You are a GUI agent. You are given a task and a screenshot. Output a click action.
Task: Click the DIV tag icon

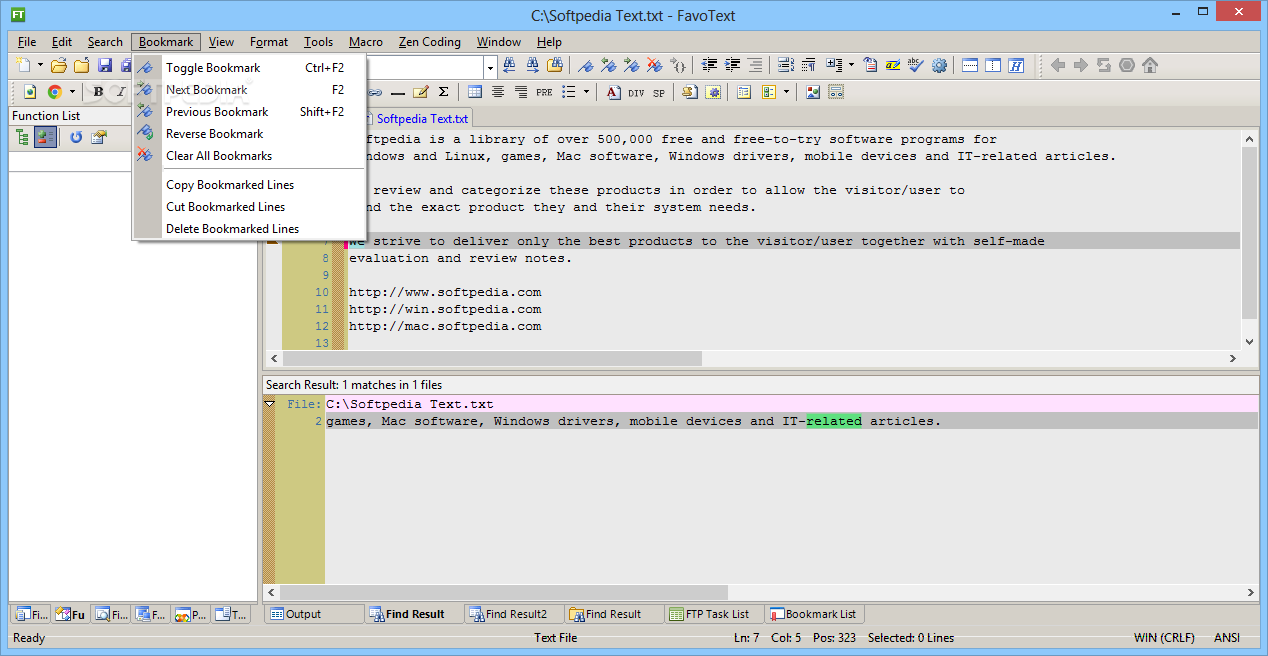point(636,92)
